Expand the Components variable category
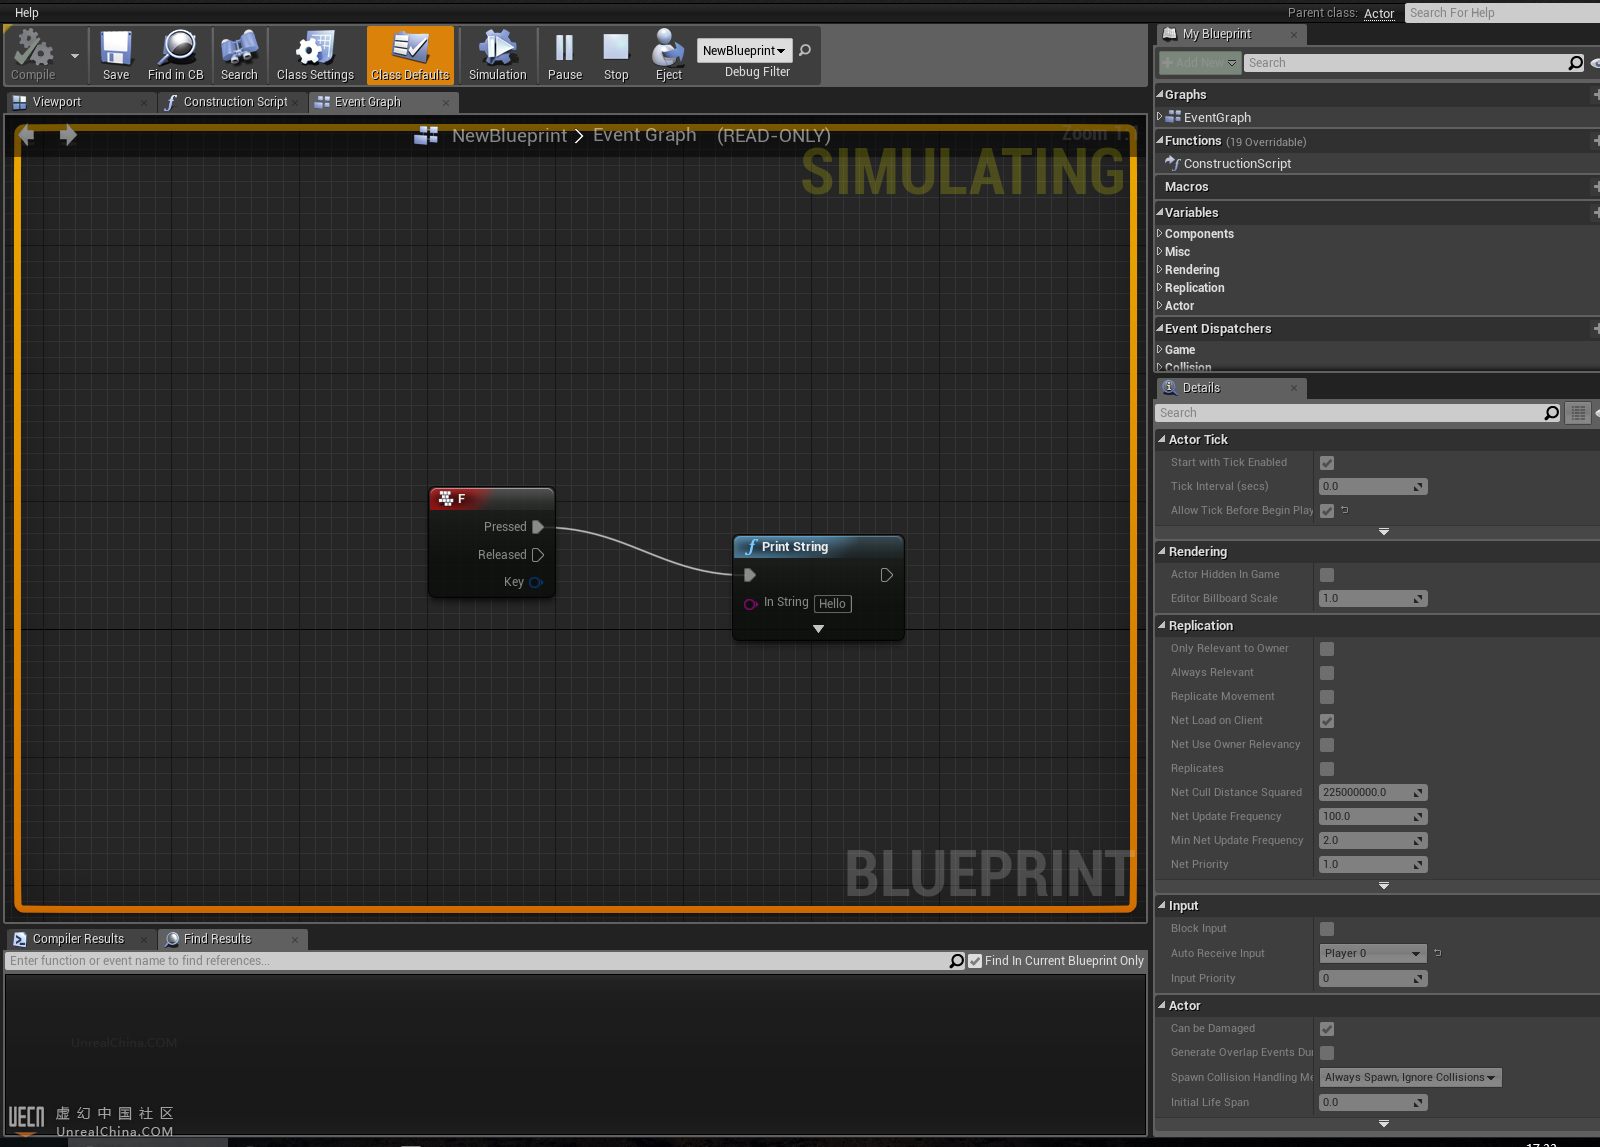This screenshot has height=1147, width=1600. (x=1160, y=233)
